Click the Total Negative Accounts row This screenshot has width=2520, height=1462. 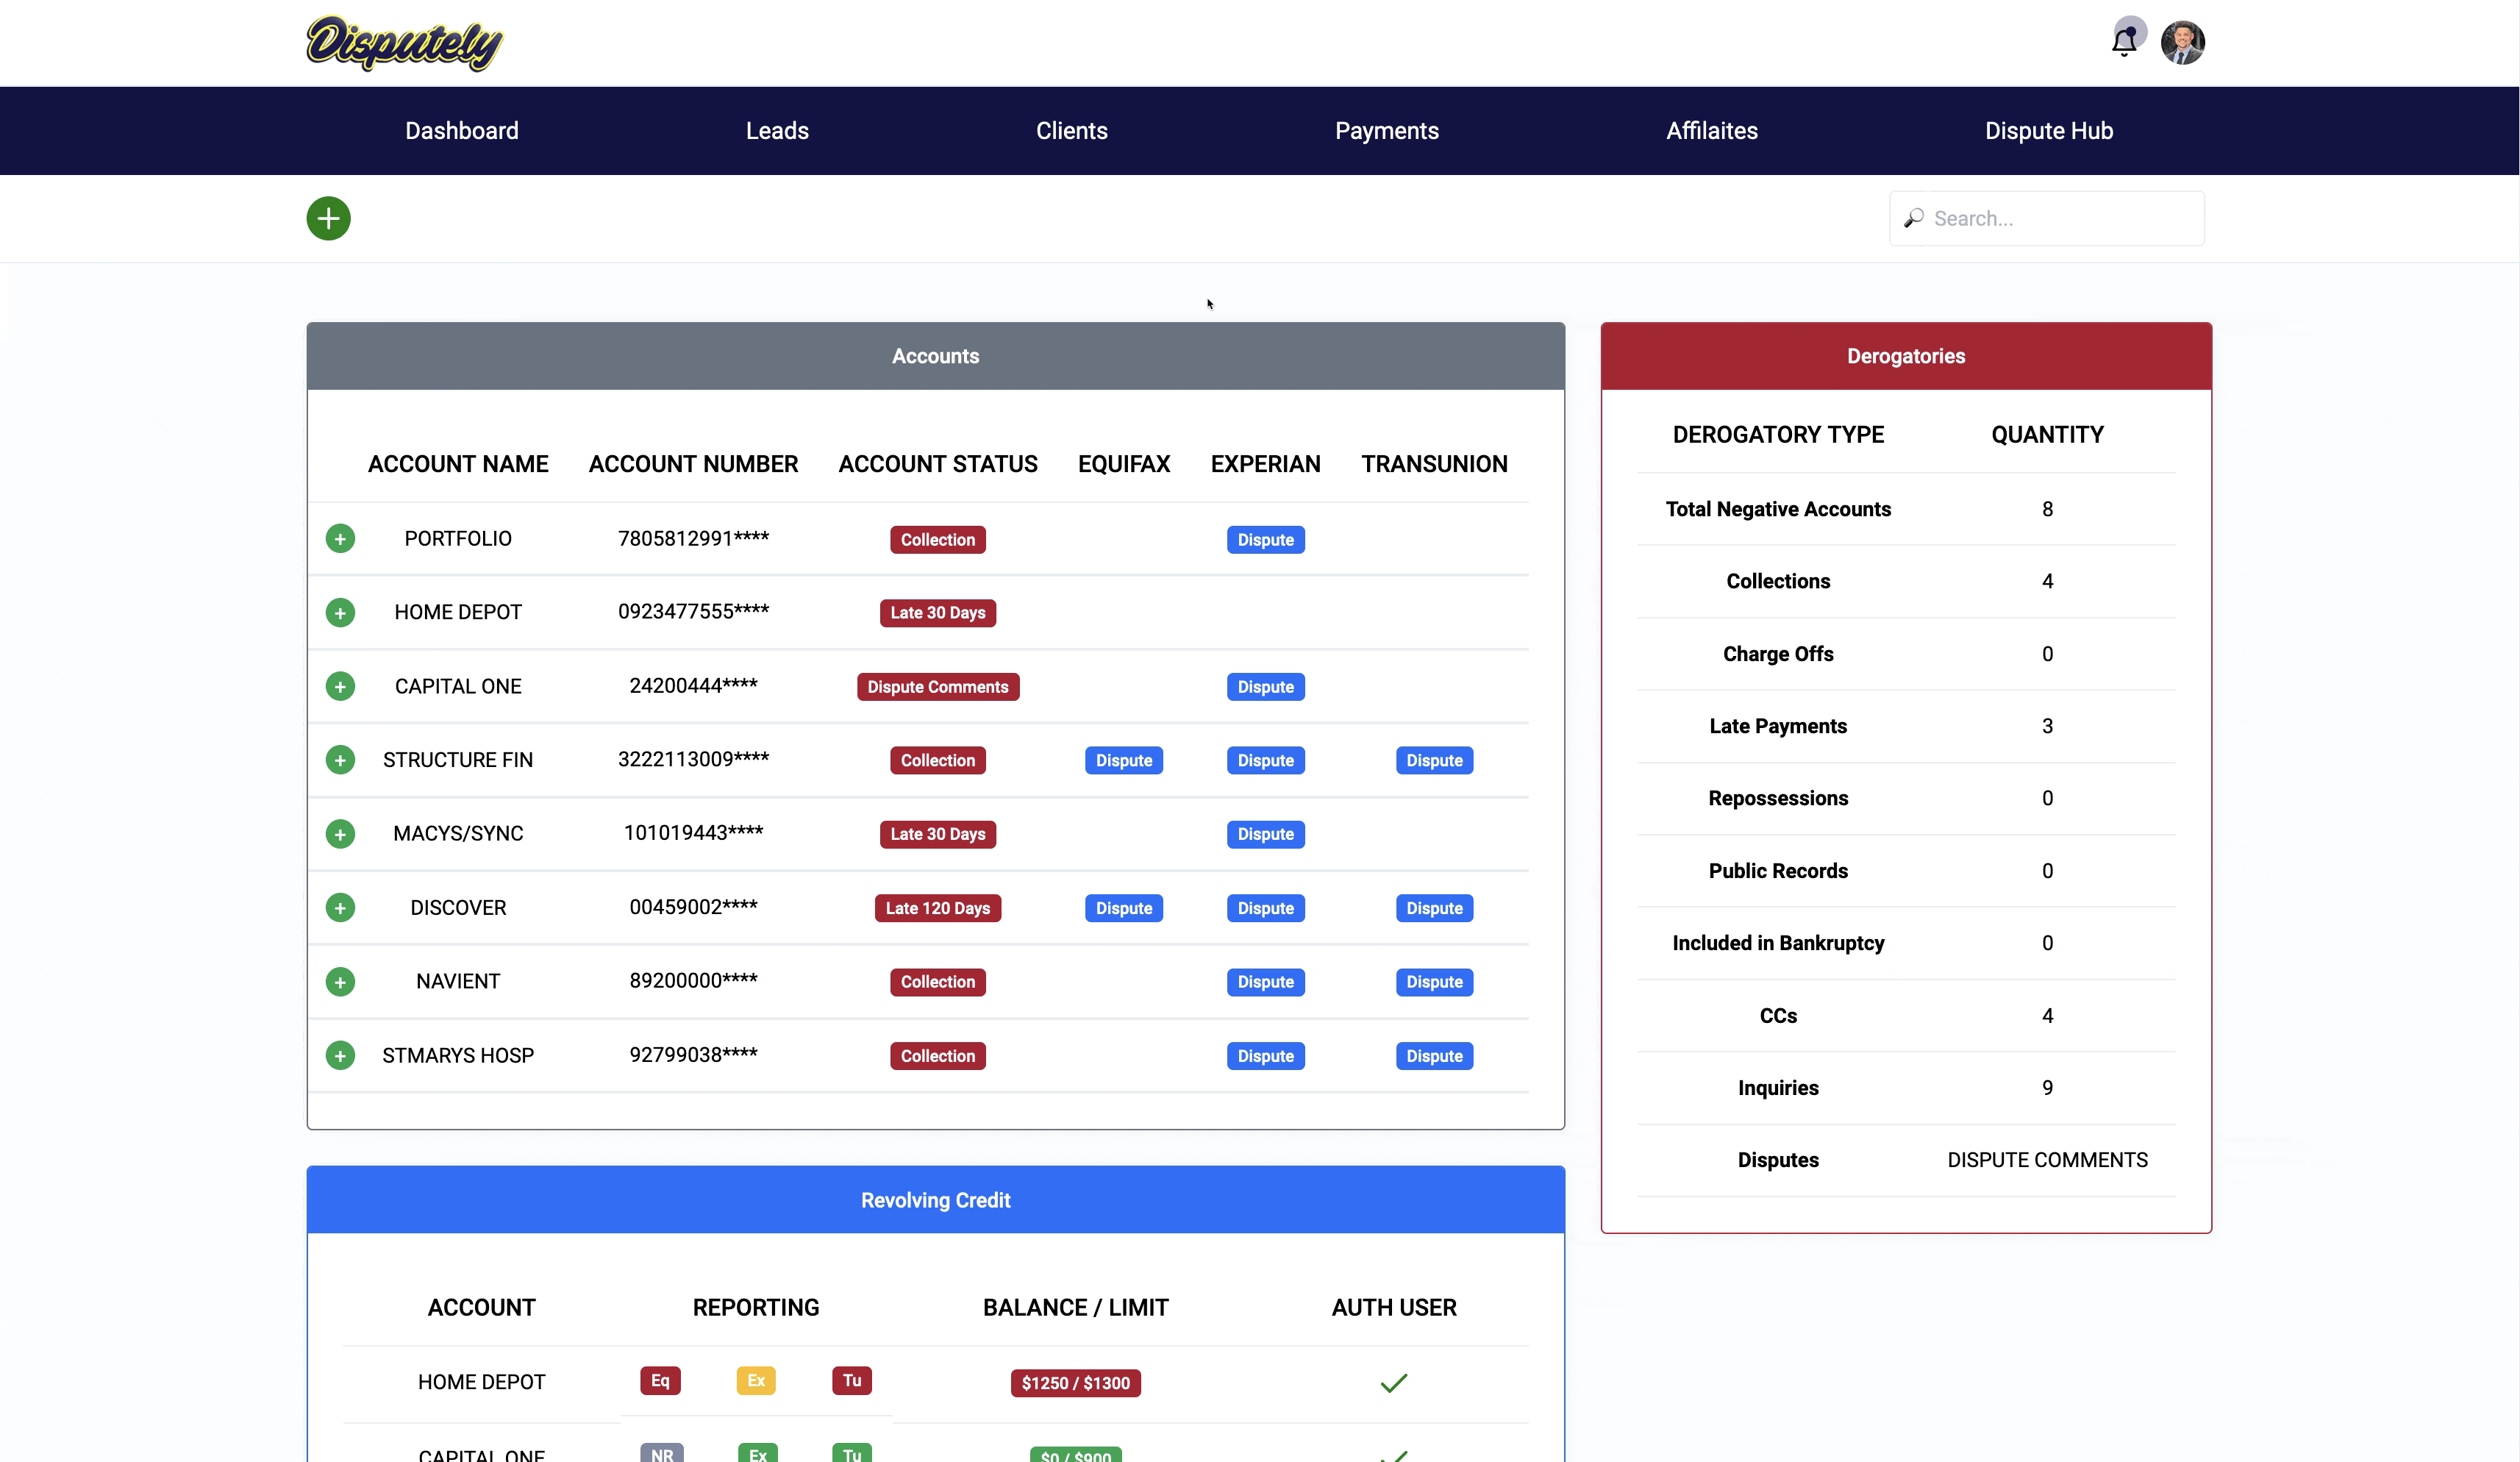coord(1905,509)
